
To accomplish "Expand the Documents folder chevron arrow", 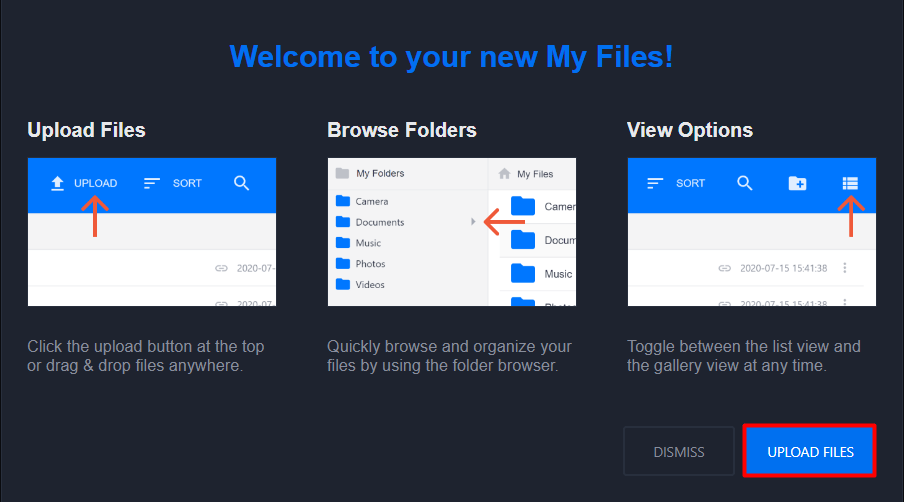I will tap(473, 222).
